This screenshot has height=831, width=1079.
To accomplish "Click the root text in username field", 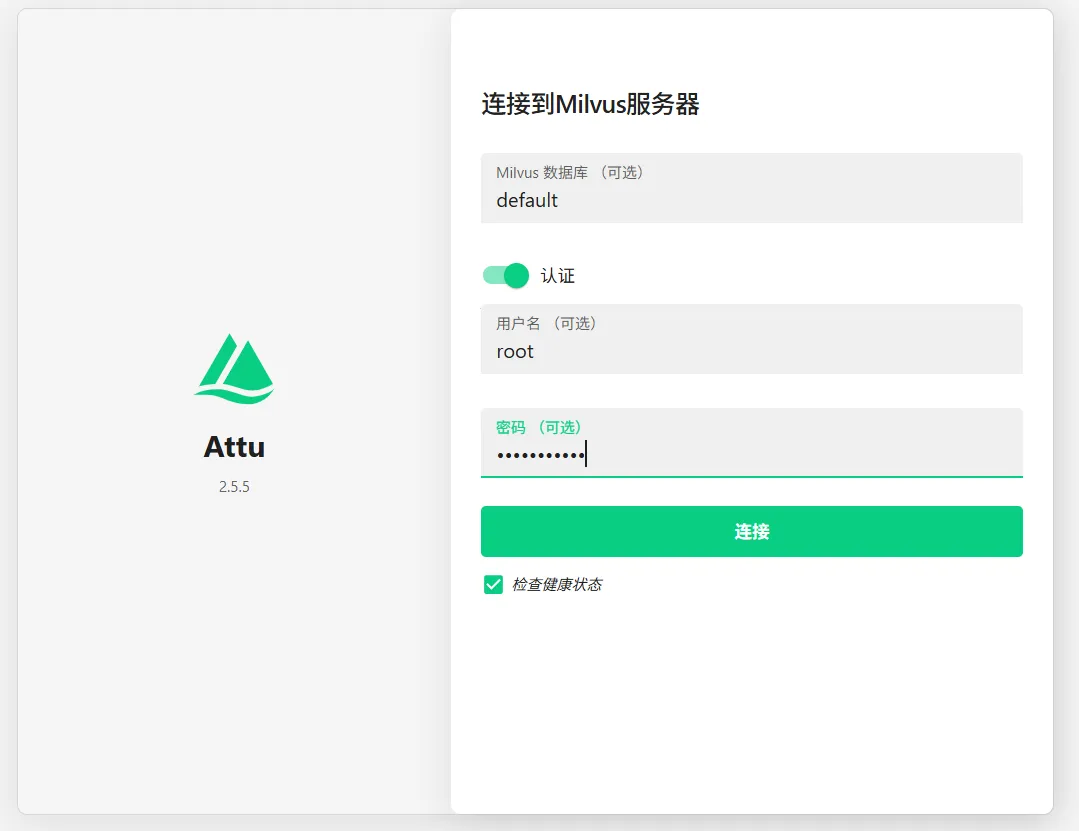I will click(515, 352).
